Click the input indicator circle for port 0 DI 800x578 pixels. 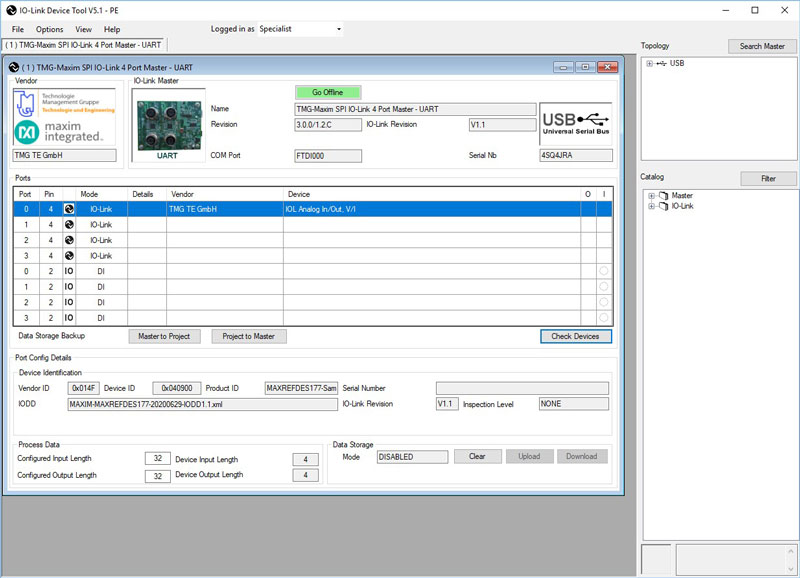tap(604, 271)
